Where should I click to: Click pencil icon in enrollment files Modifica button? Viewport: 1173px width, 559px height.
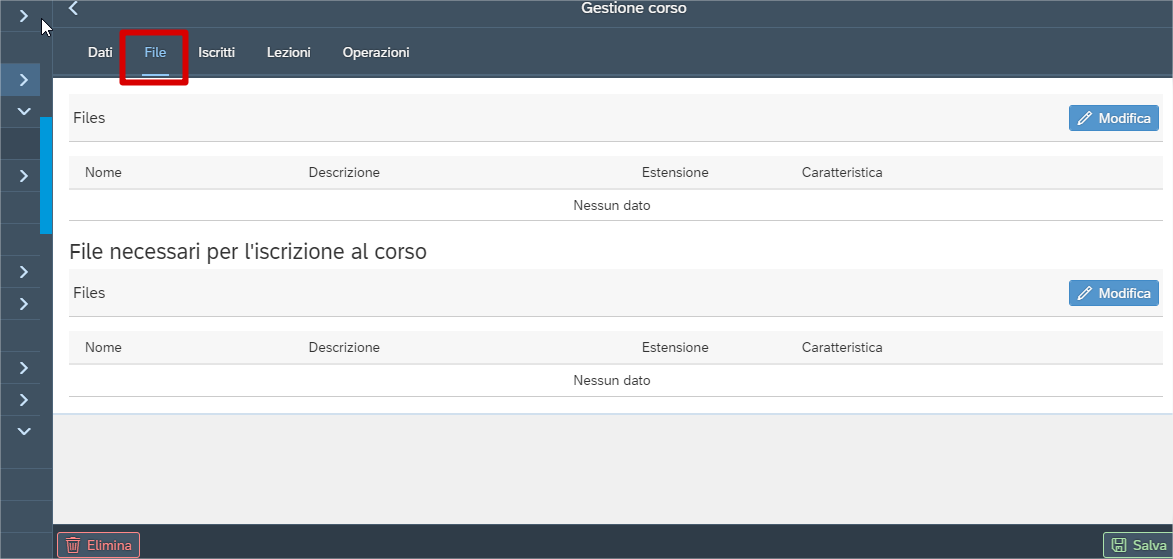1084,294
